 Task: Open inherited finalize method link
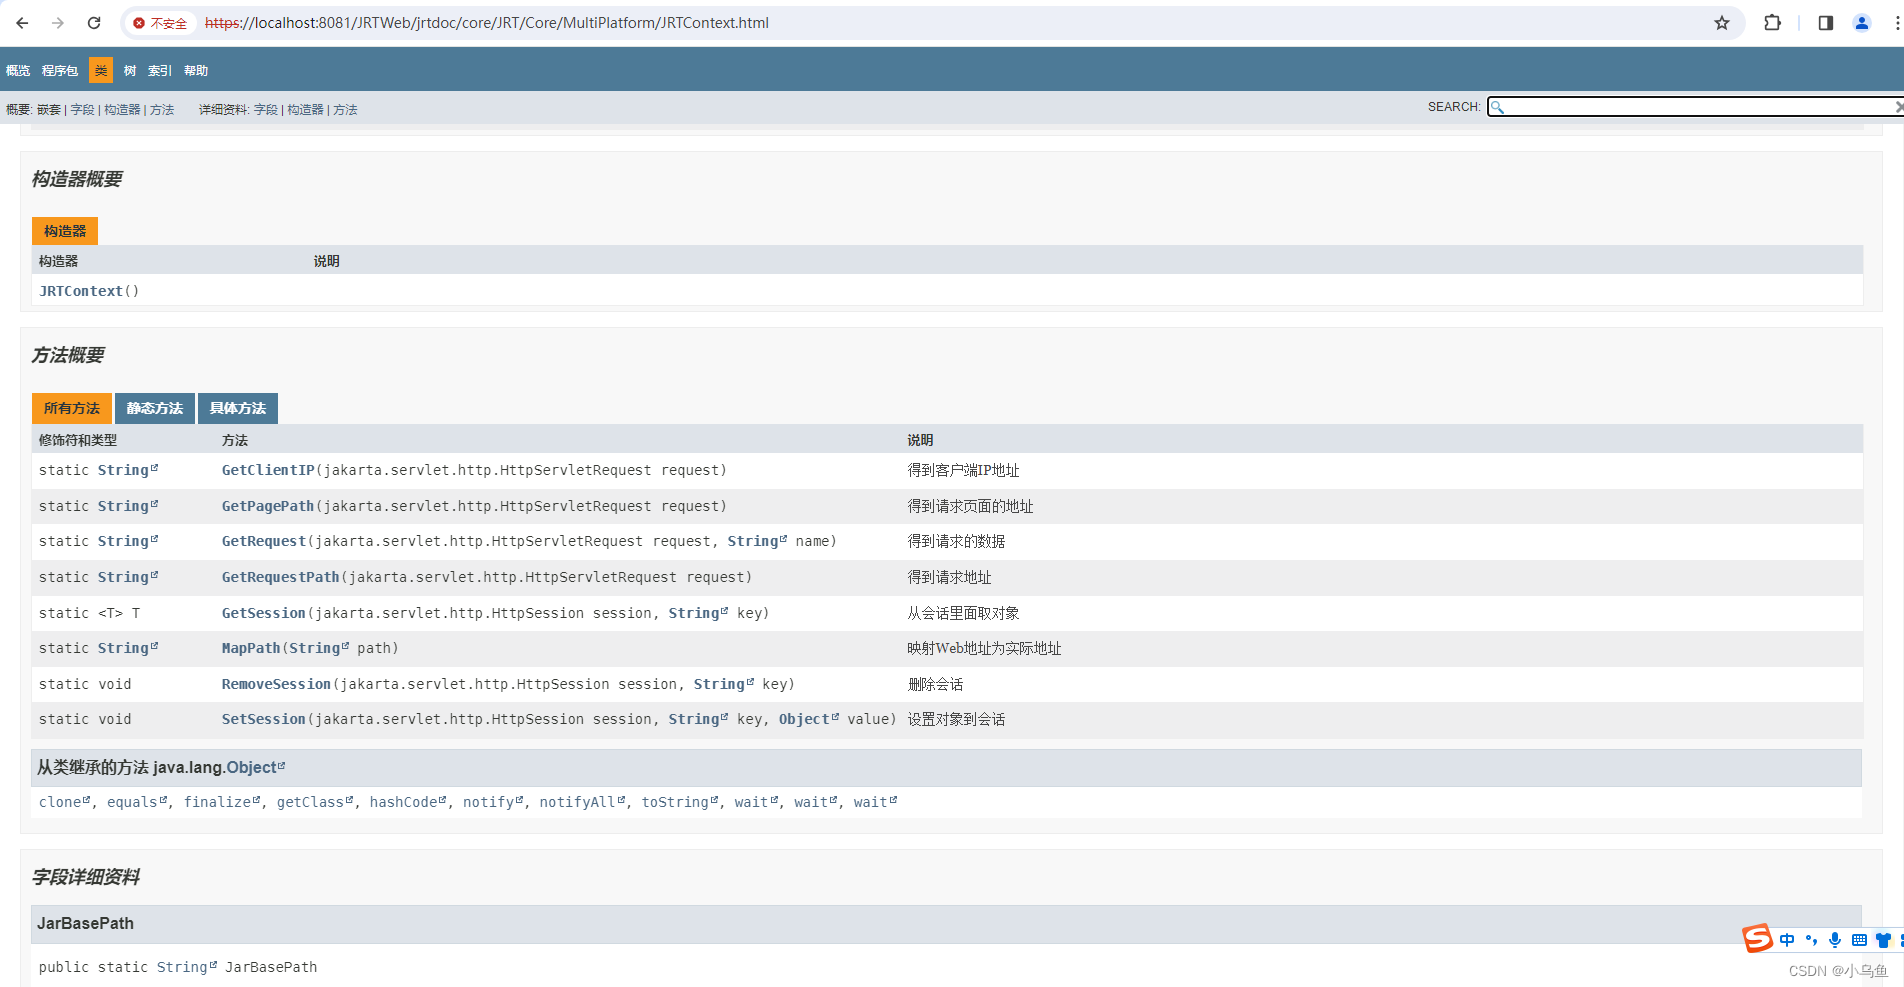pos(222,802)
